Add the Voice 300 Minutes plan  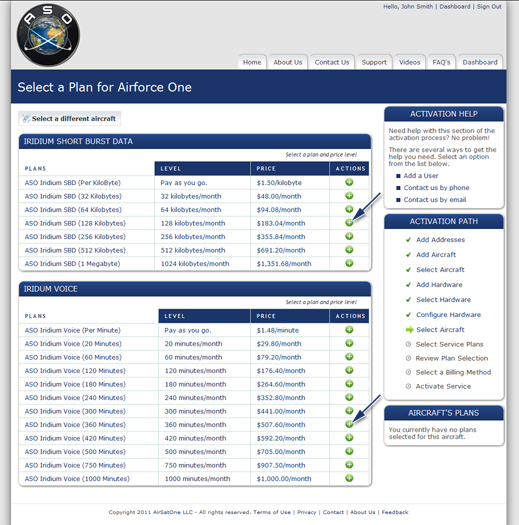coord(349,411)
